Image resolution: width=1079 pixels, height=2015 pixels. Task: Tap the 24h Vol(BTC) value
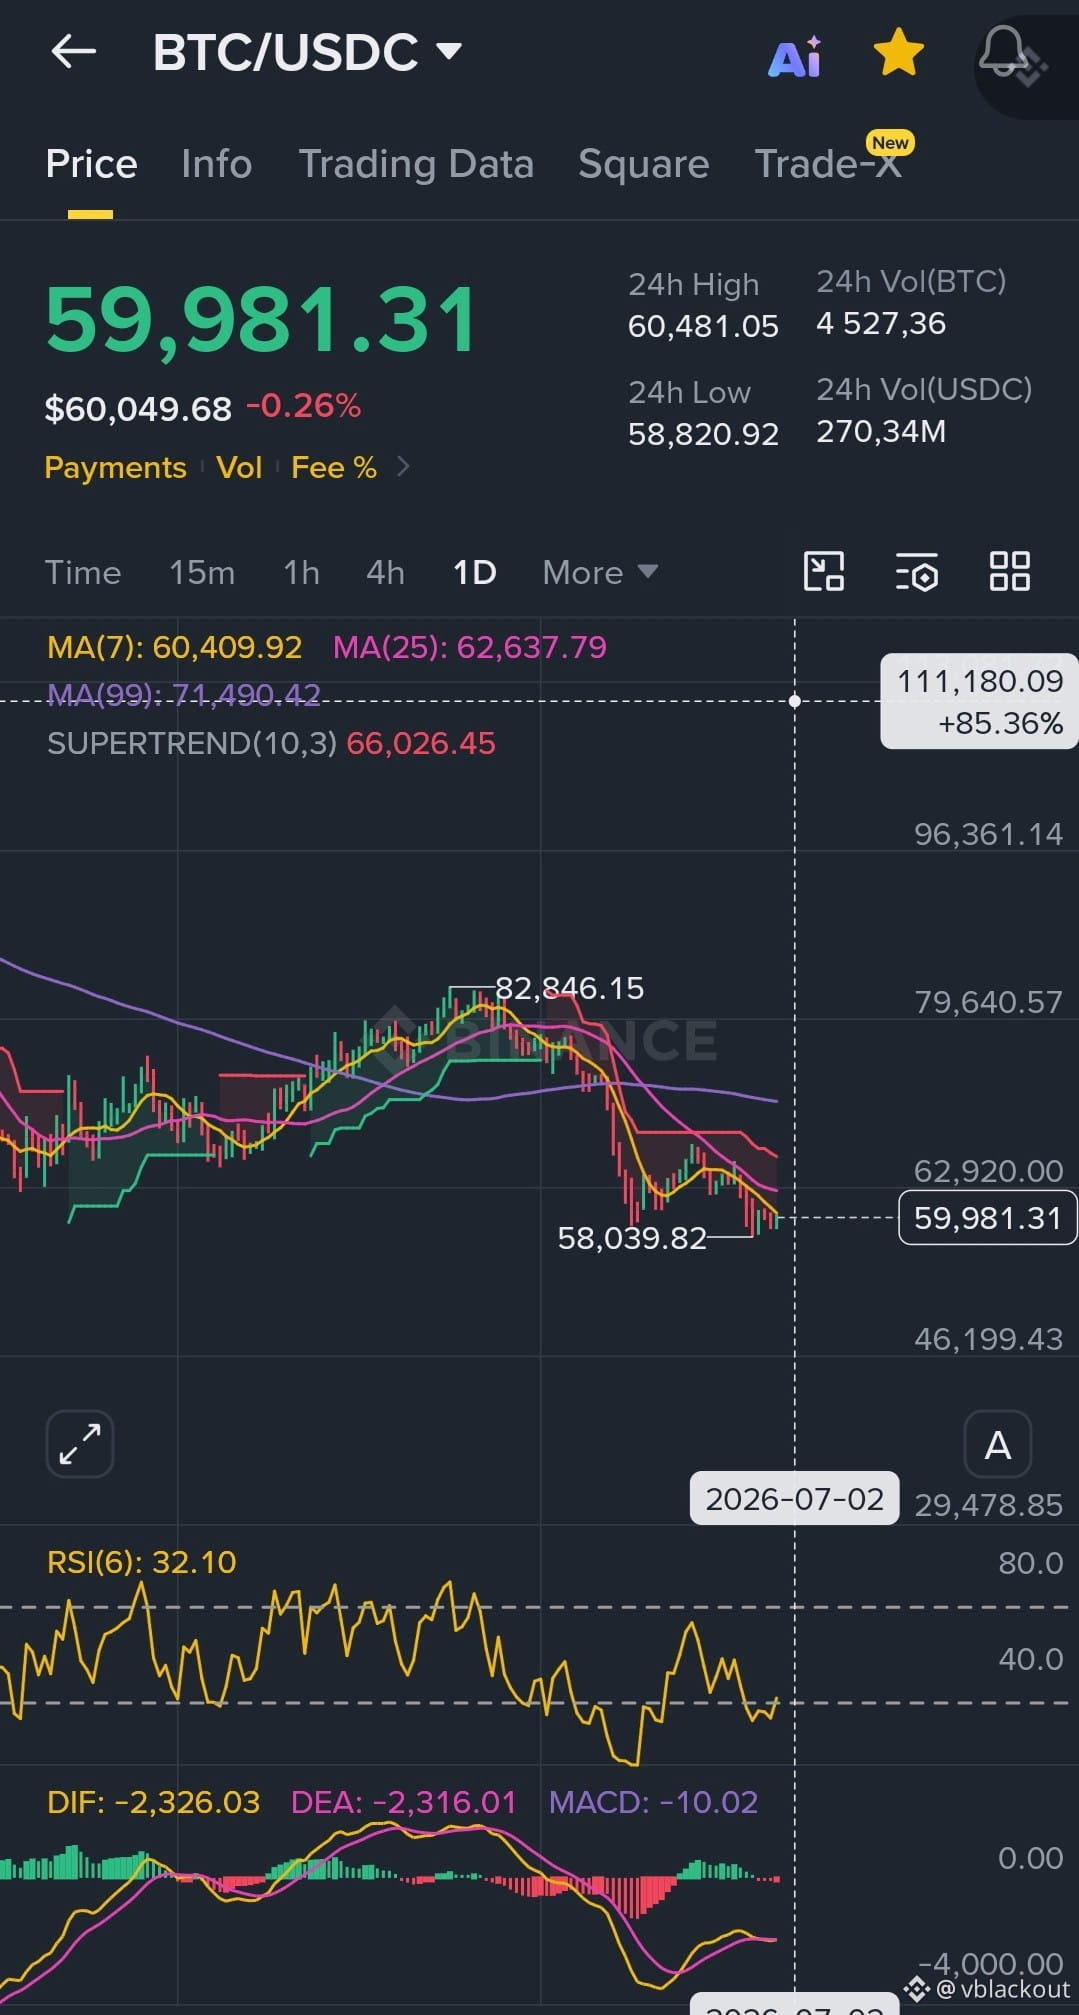(x=881, y=324)
